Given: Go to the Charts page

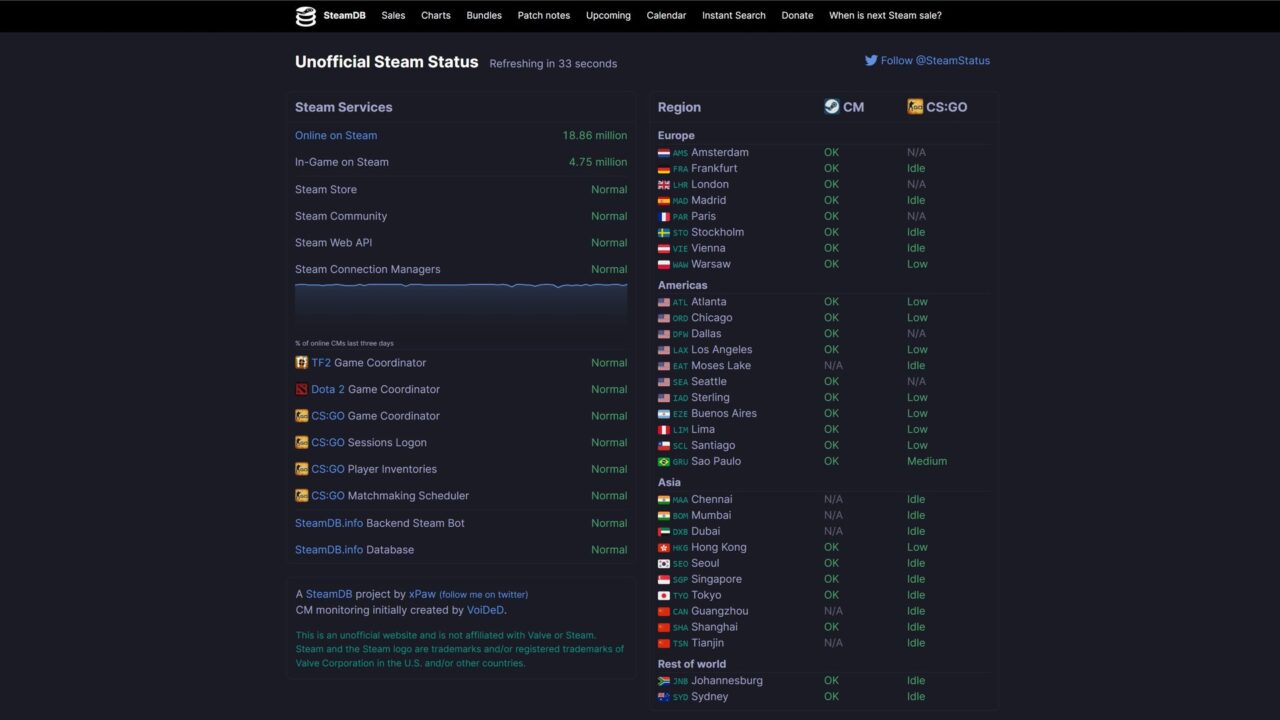Looking at the screenshot, I should (x=436, y=16).
